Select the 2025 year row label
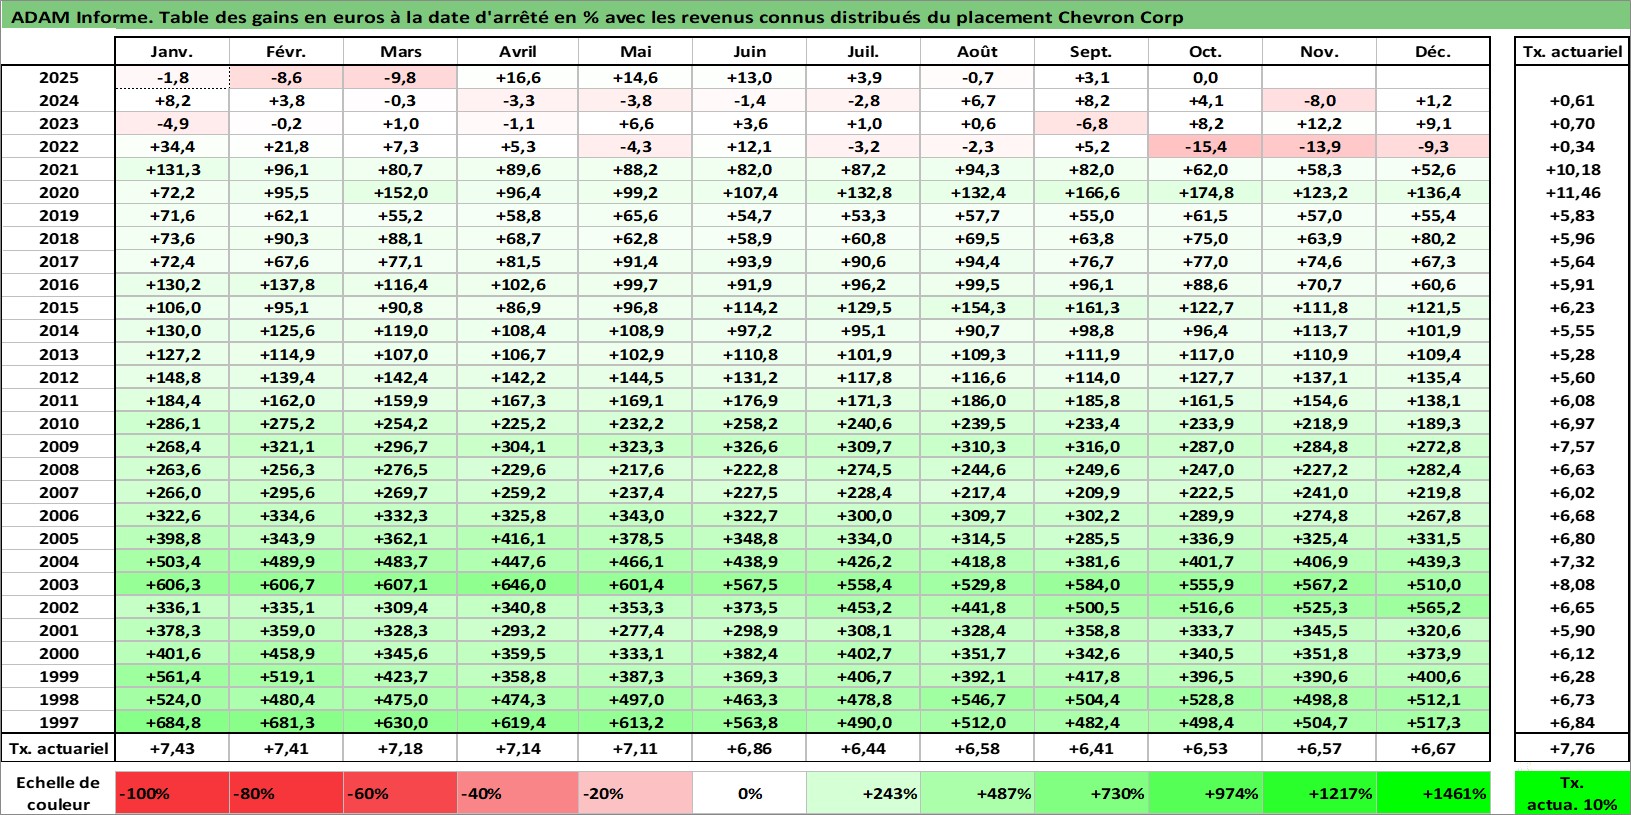 tap(58, 77)
